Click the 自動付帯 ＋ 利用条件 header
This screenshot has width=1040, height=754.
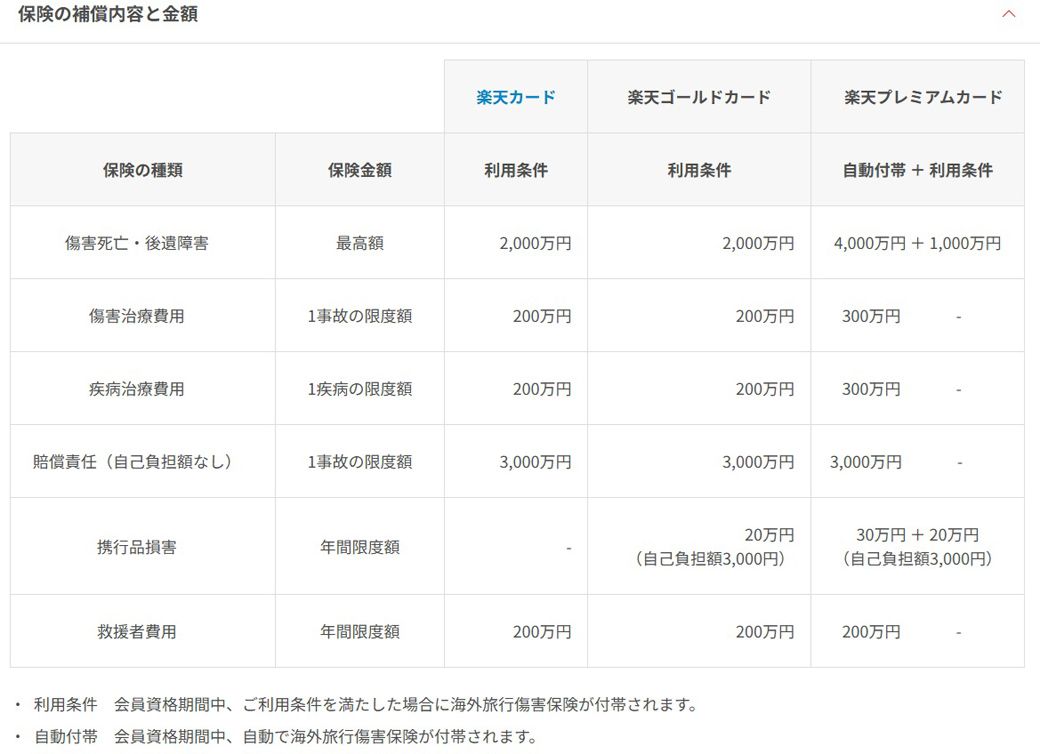[915, 169]
